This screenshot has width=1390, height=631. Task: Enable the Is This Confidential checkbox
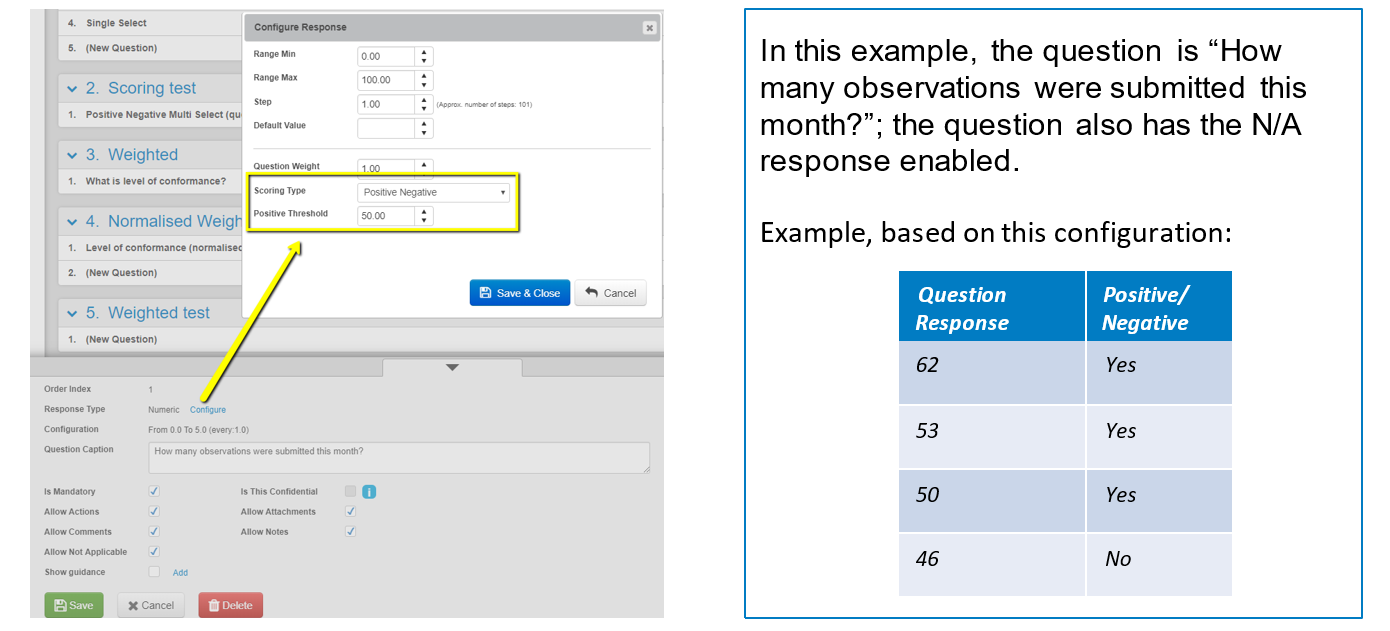click(x=350, y=492)
